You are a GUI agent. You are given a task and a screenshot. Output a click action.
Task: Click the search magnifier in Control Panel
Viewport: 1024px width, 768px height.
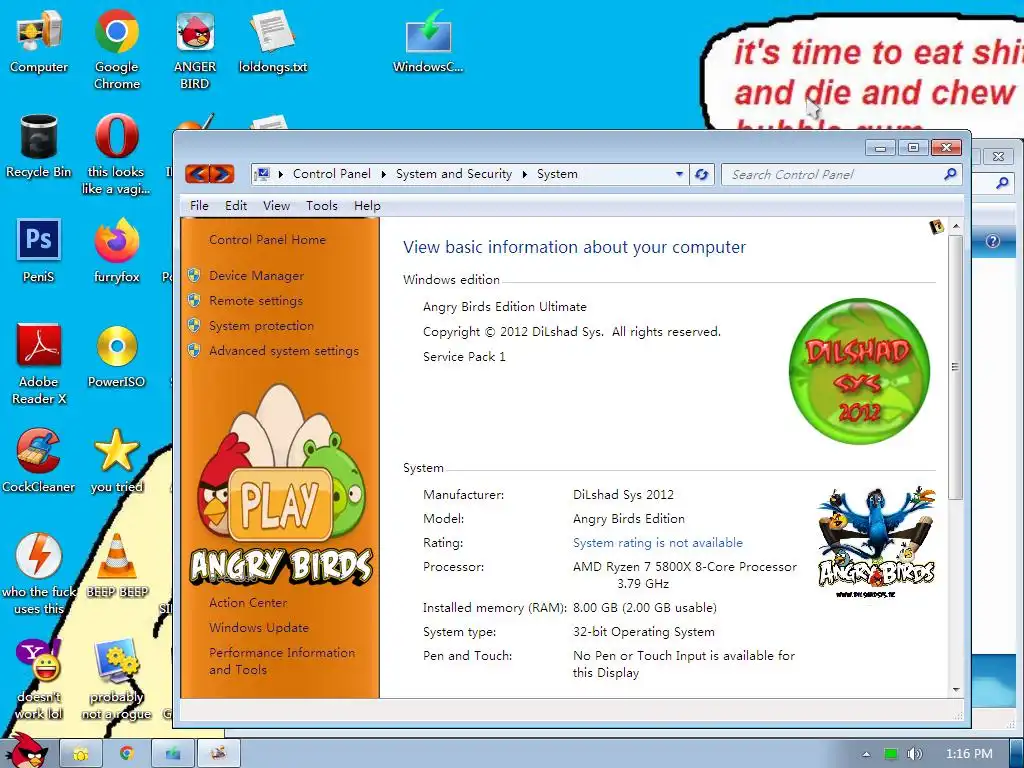click(950, 174)
